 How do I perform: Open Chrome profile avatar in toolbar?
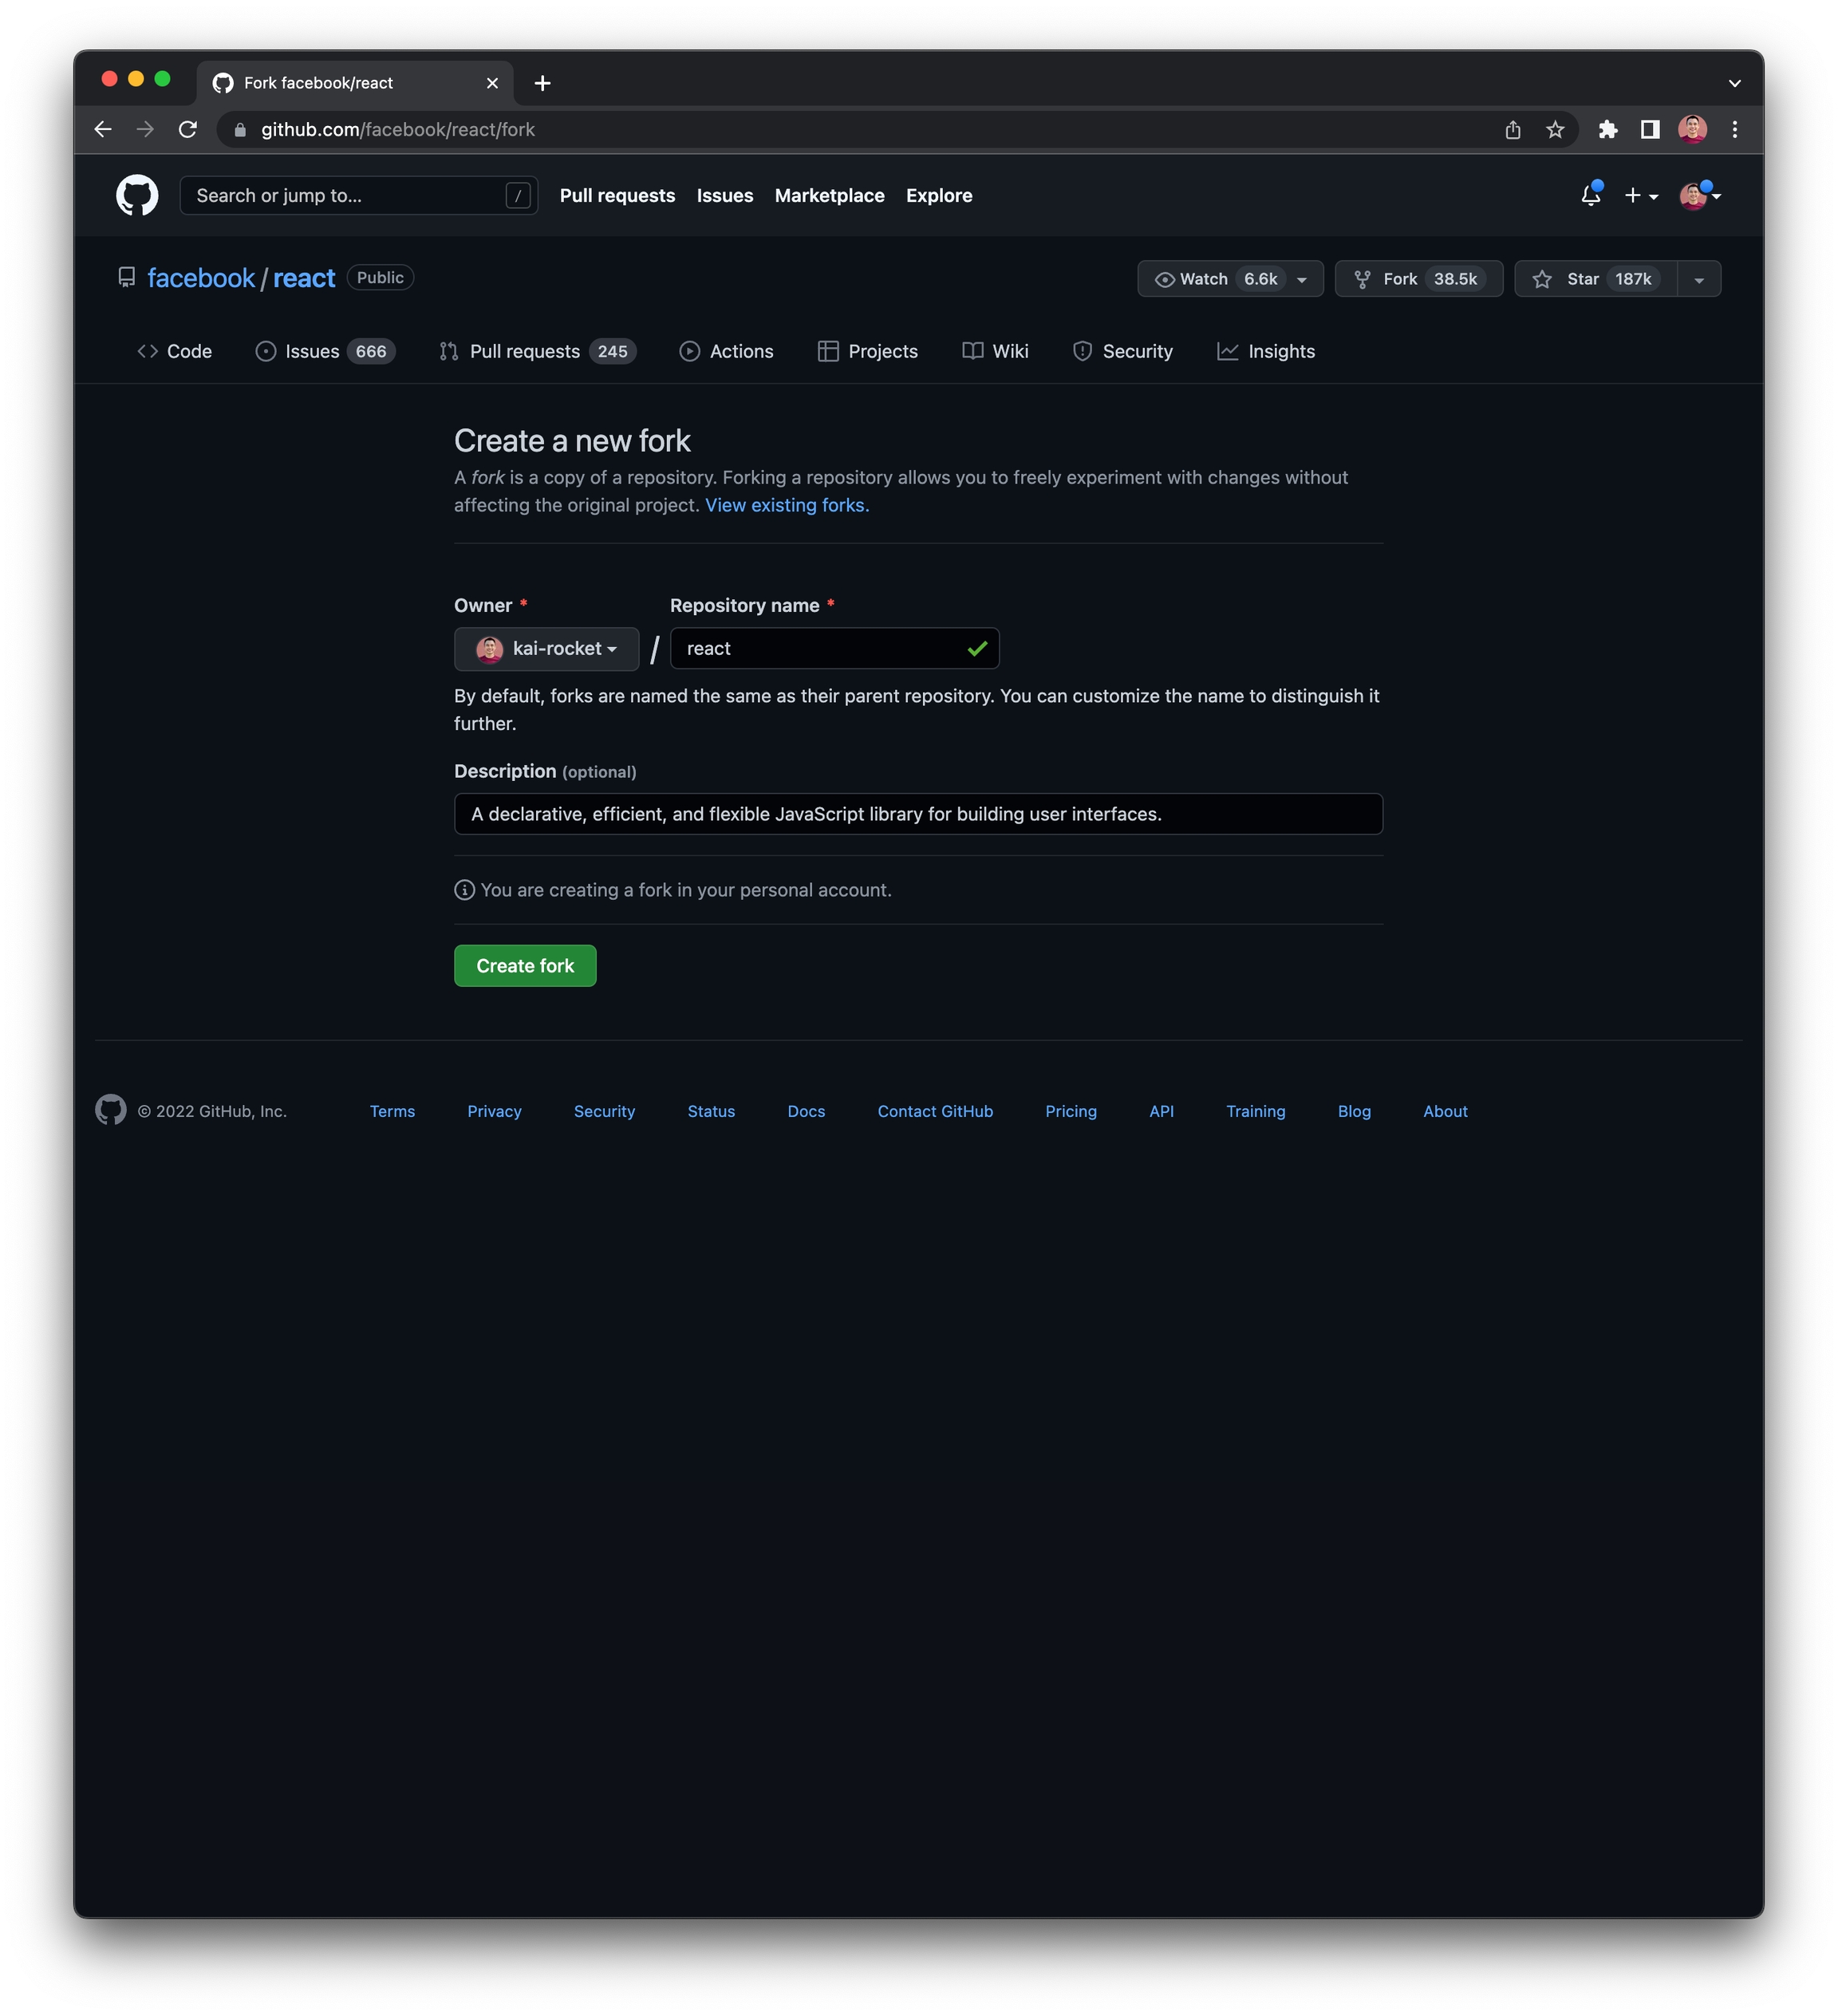point(1692,129)
